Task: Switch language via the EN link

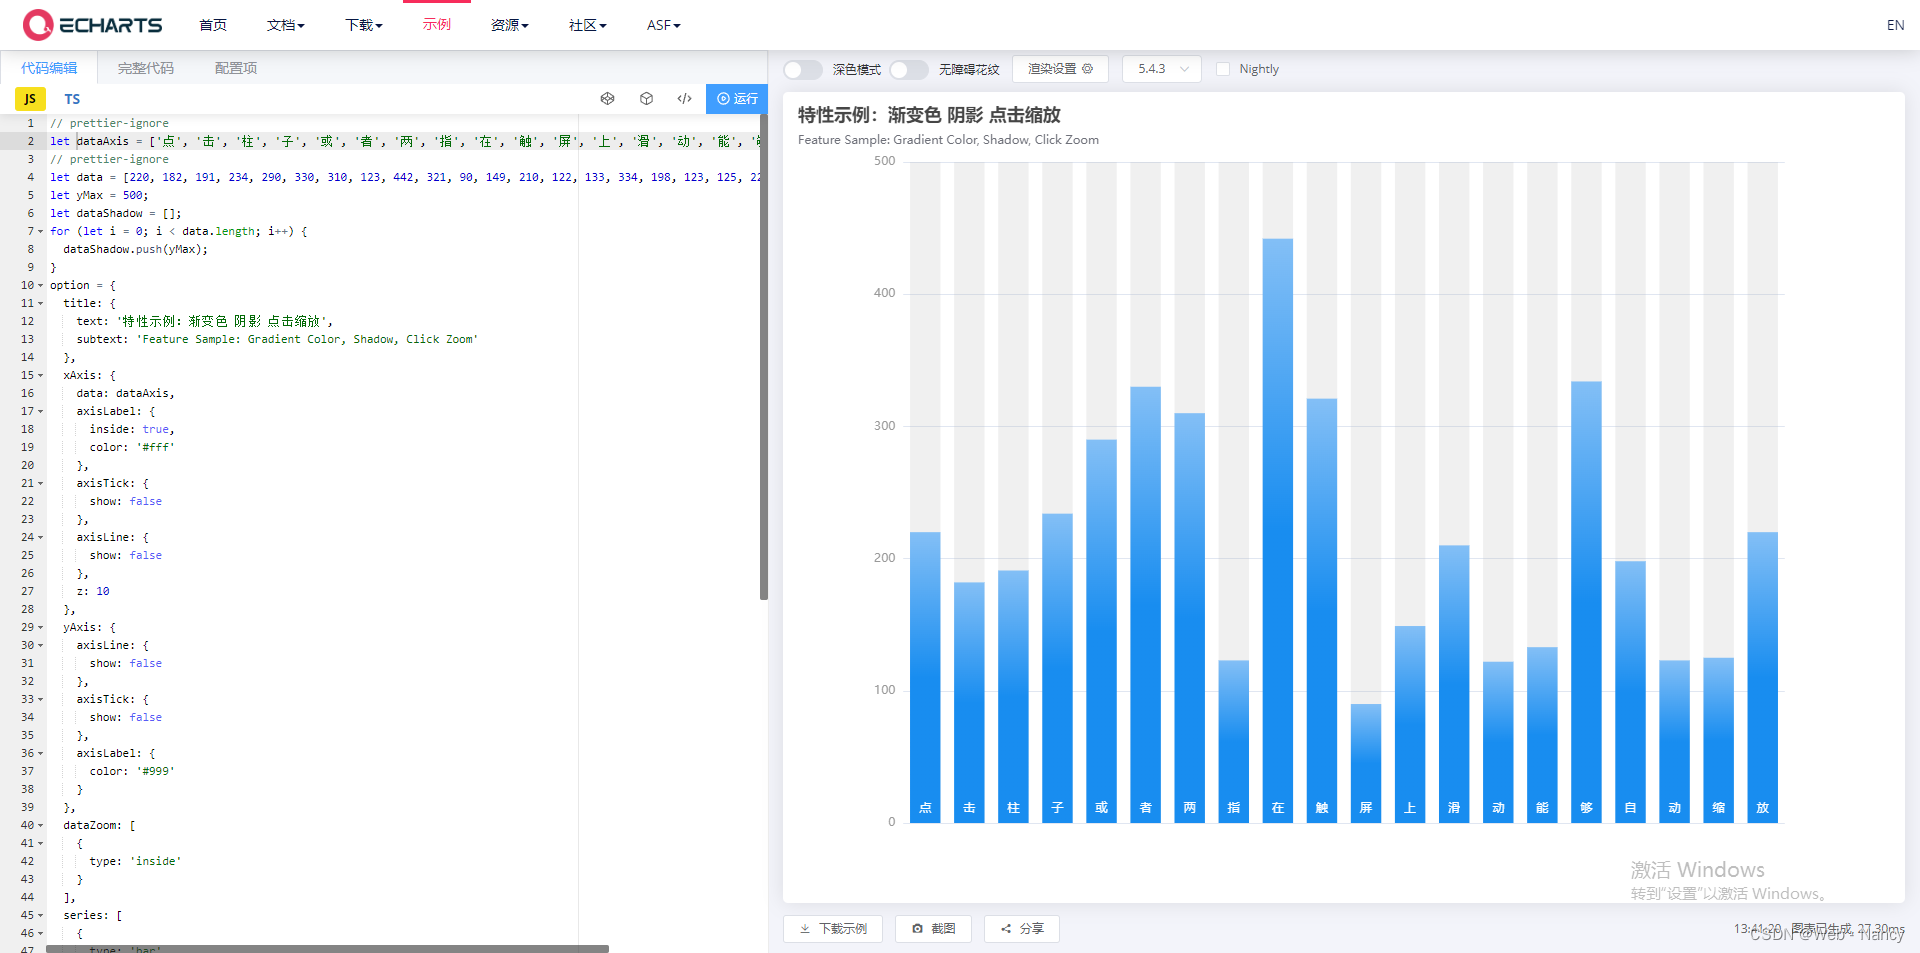Action: click(1896, 25)
